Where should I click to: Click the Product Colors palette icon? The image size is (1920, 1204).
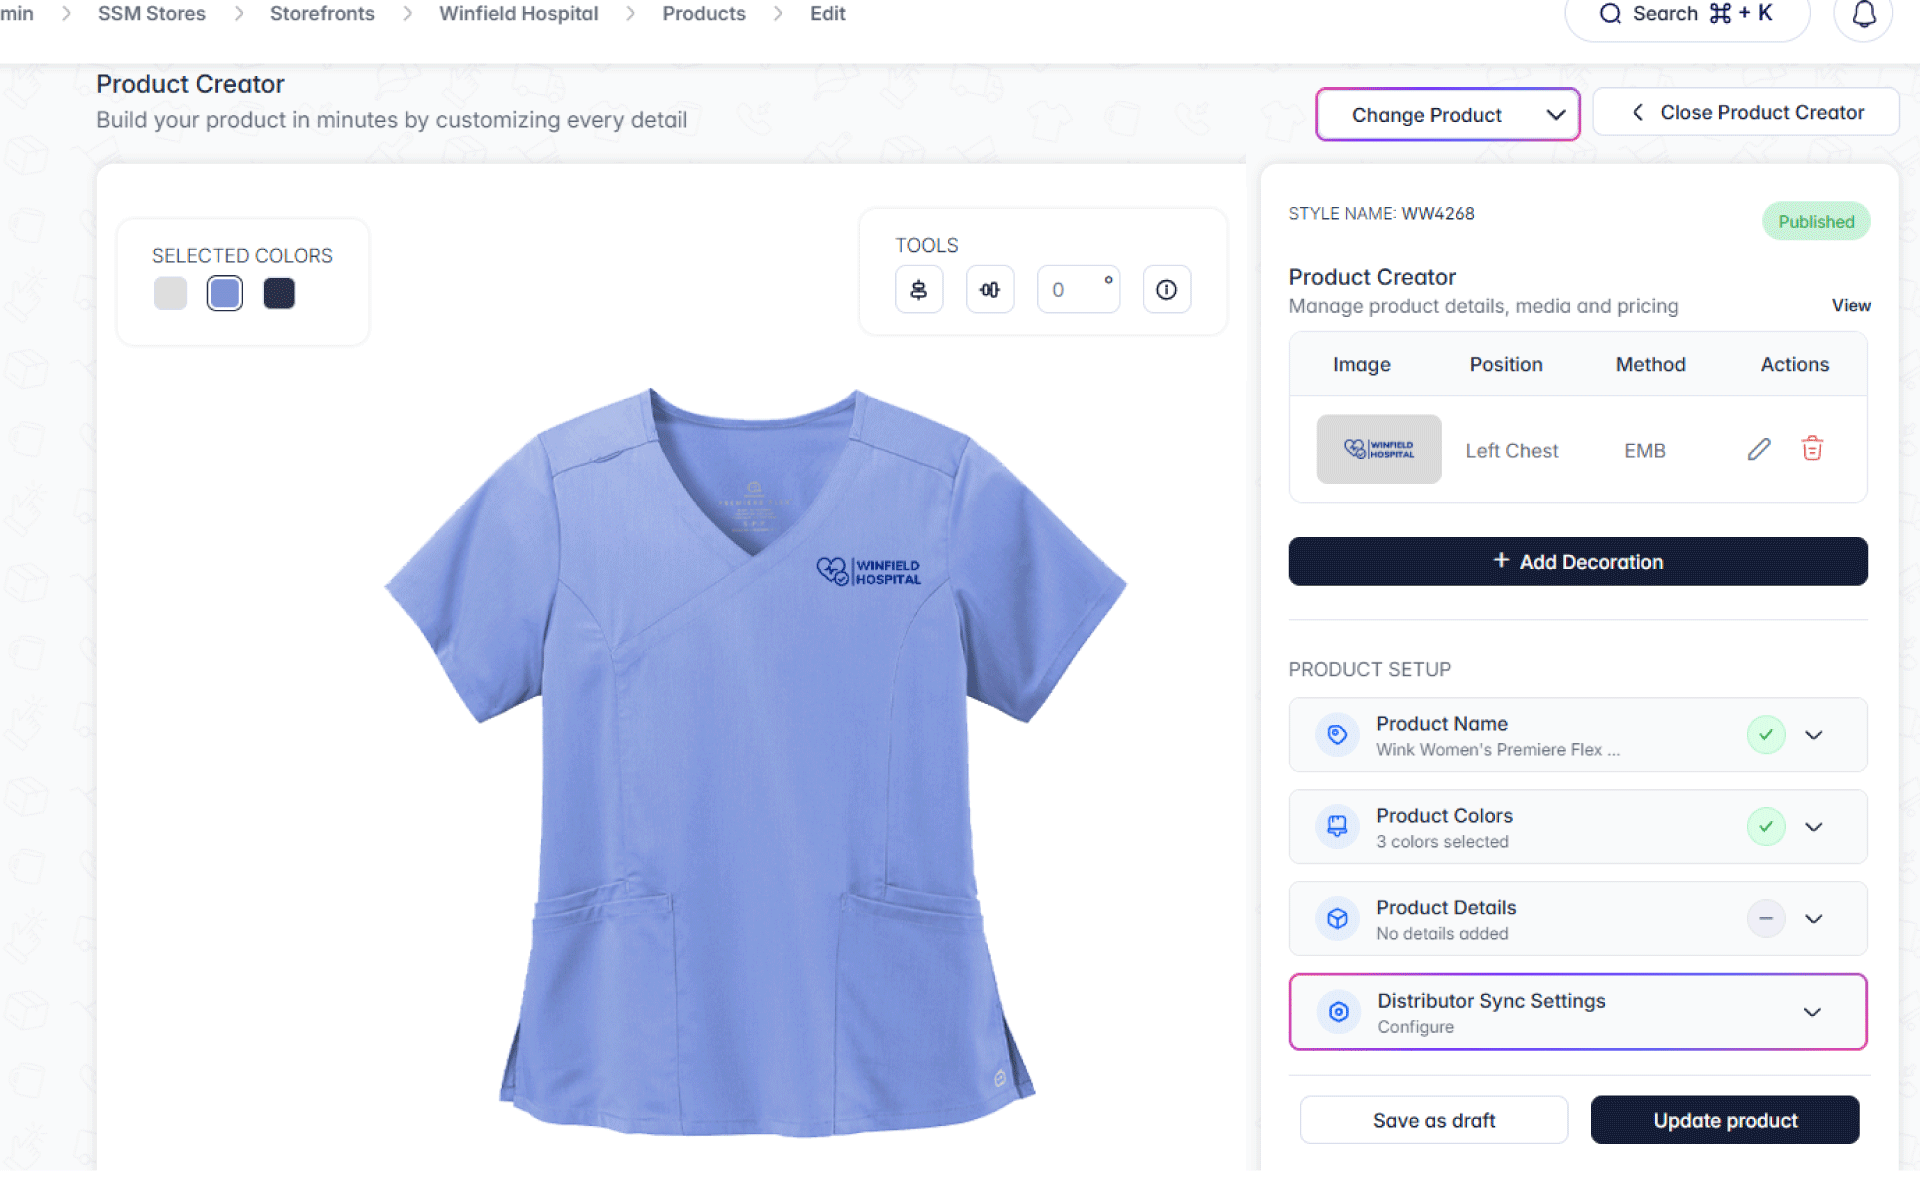(1337, 827)
